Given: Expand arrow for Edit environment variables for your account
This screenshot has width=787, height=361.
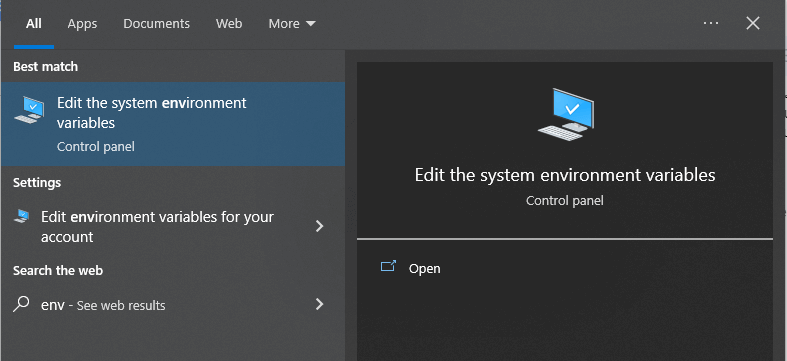Looking at the screenshot, I should pos(319,226).
